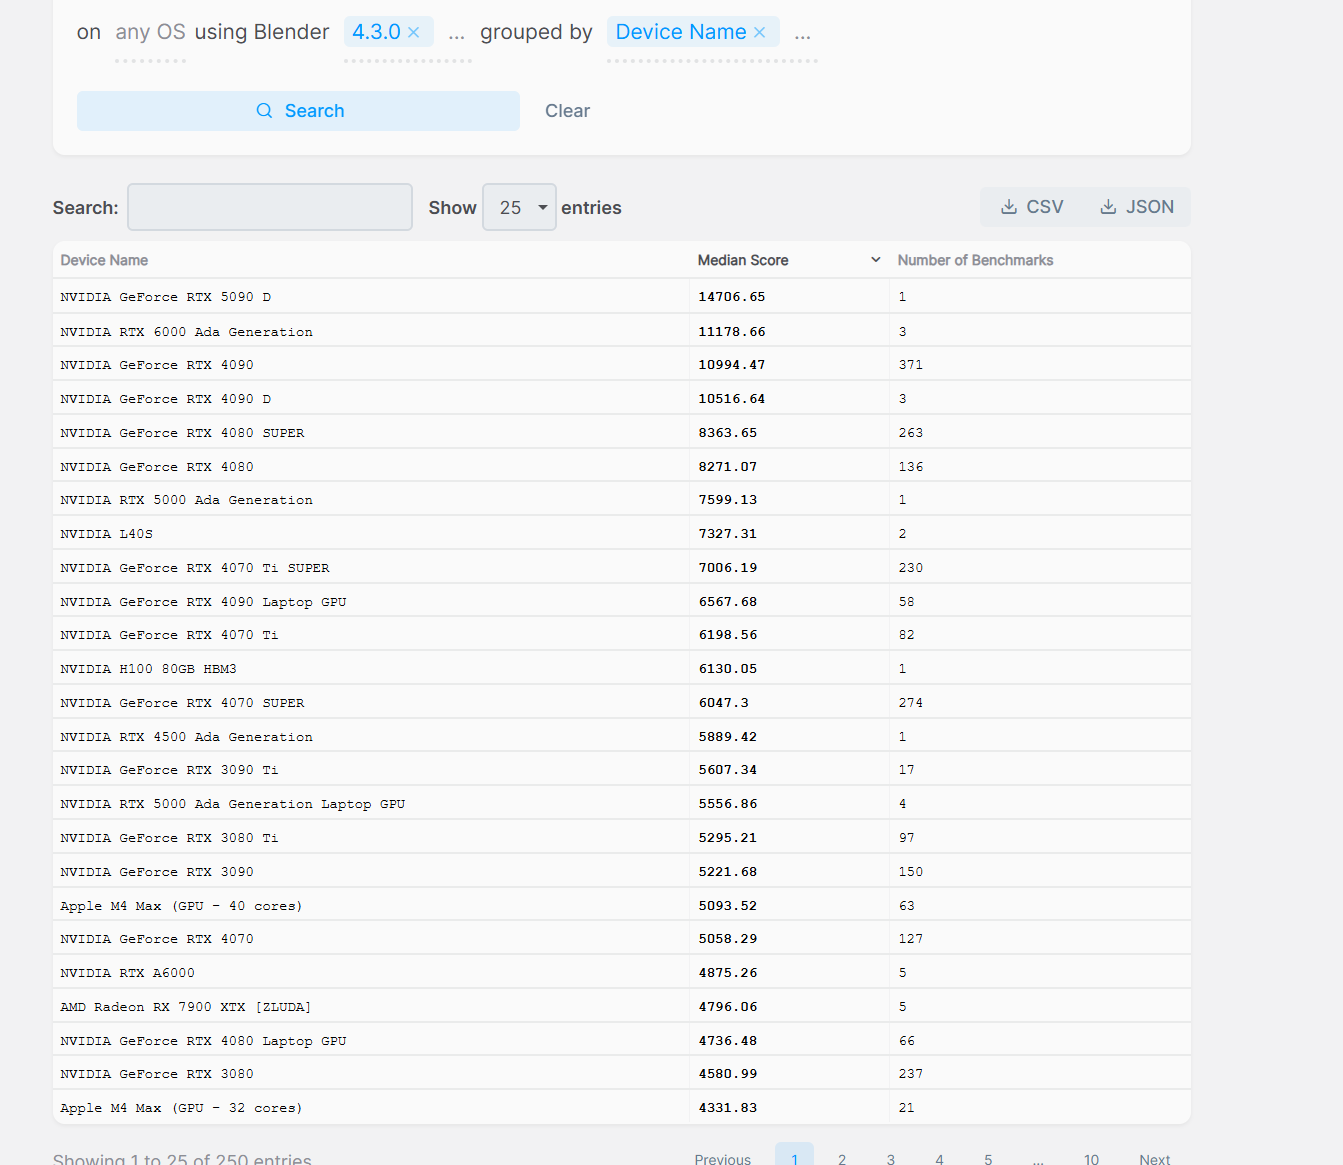Click NVIDIA GeForce RTX 4080 SUPER row
This screenshot has width=1343, height=1165.
(x=621, y=433)
